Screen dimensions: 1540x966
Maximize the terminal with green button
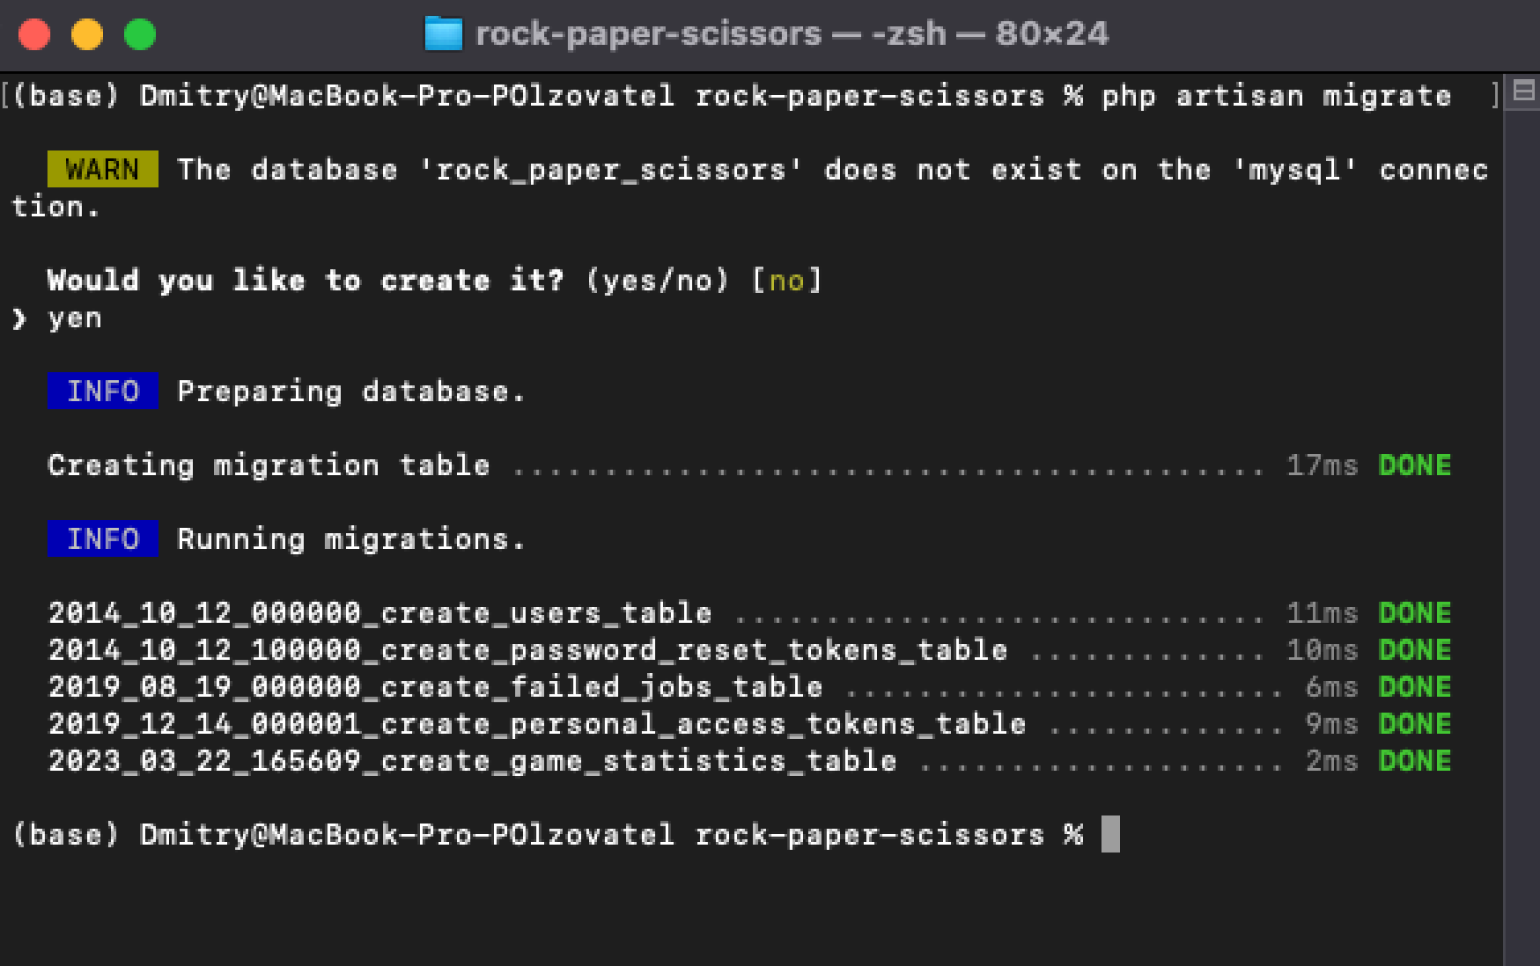pos(140,35)
